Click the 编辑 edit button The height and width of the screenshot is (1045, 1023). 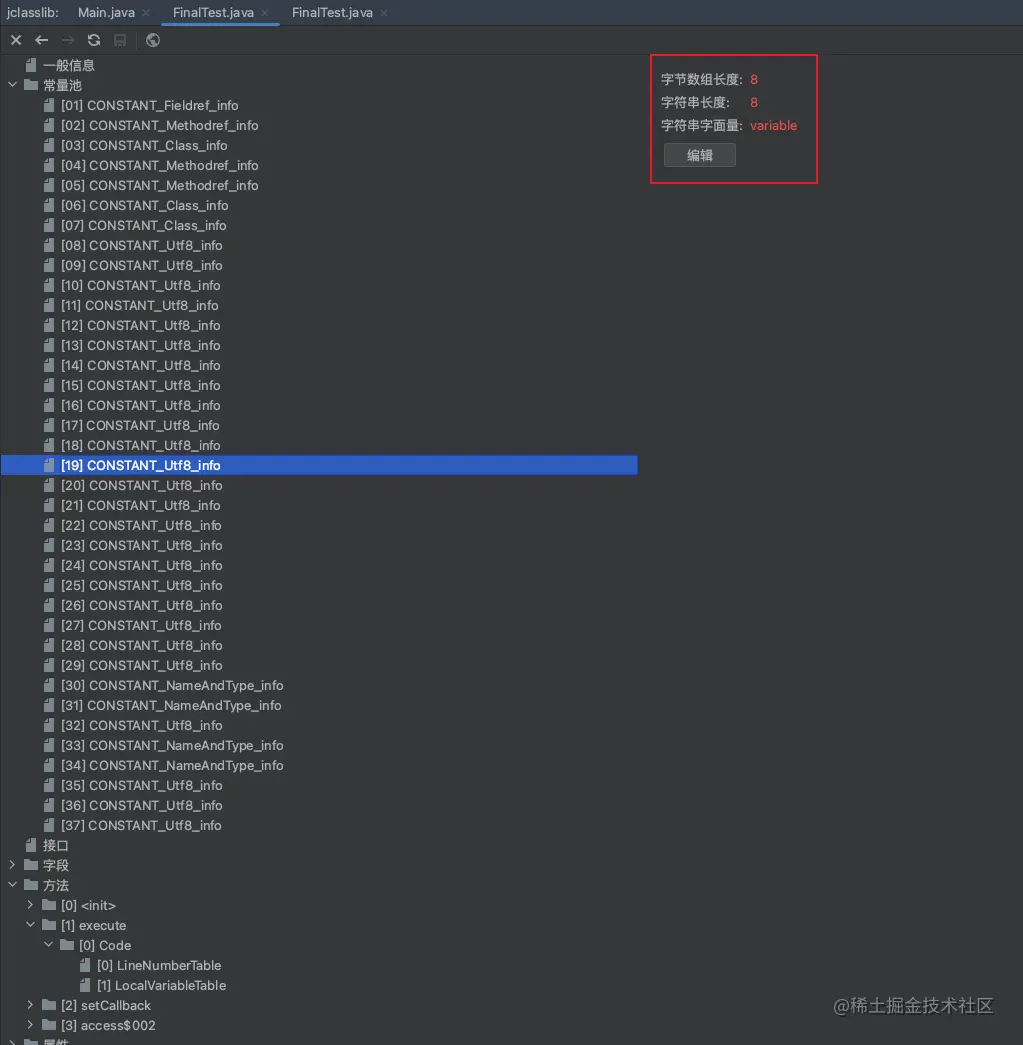(700, 155)
